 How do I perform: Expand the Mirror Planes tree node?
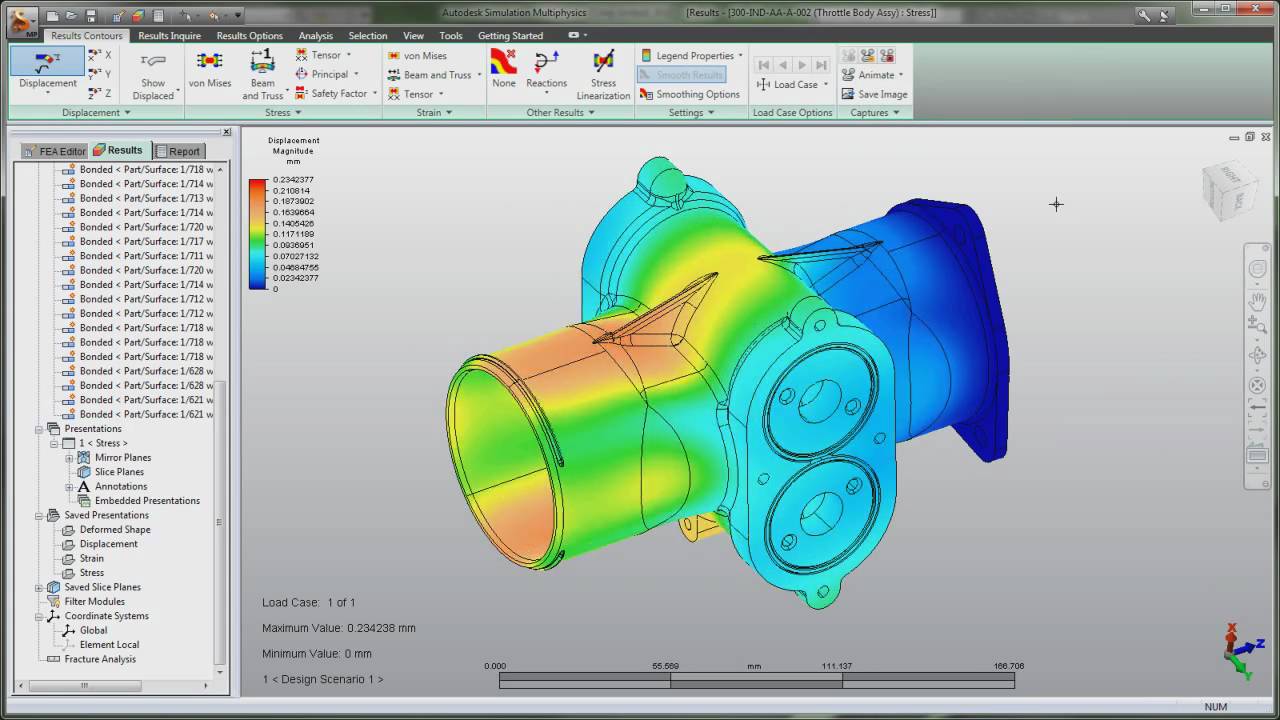(x=69, y=458)
